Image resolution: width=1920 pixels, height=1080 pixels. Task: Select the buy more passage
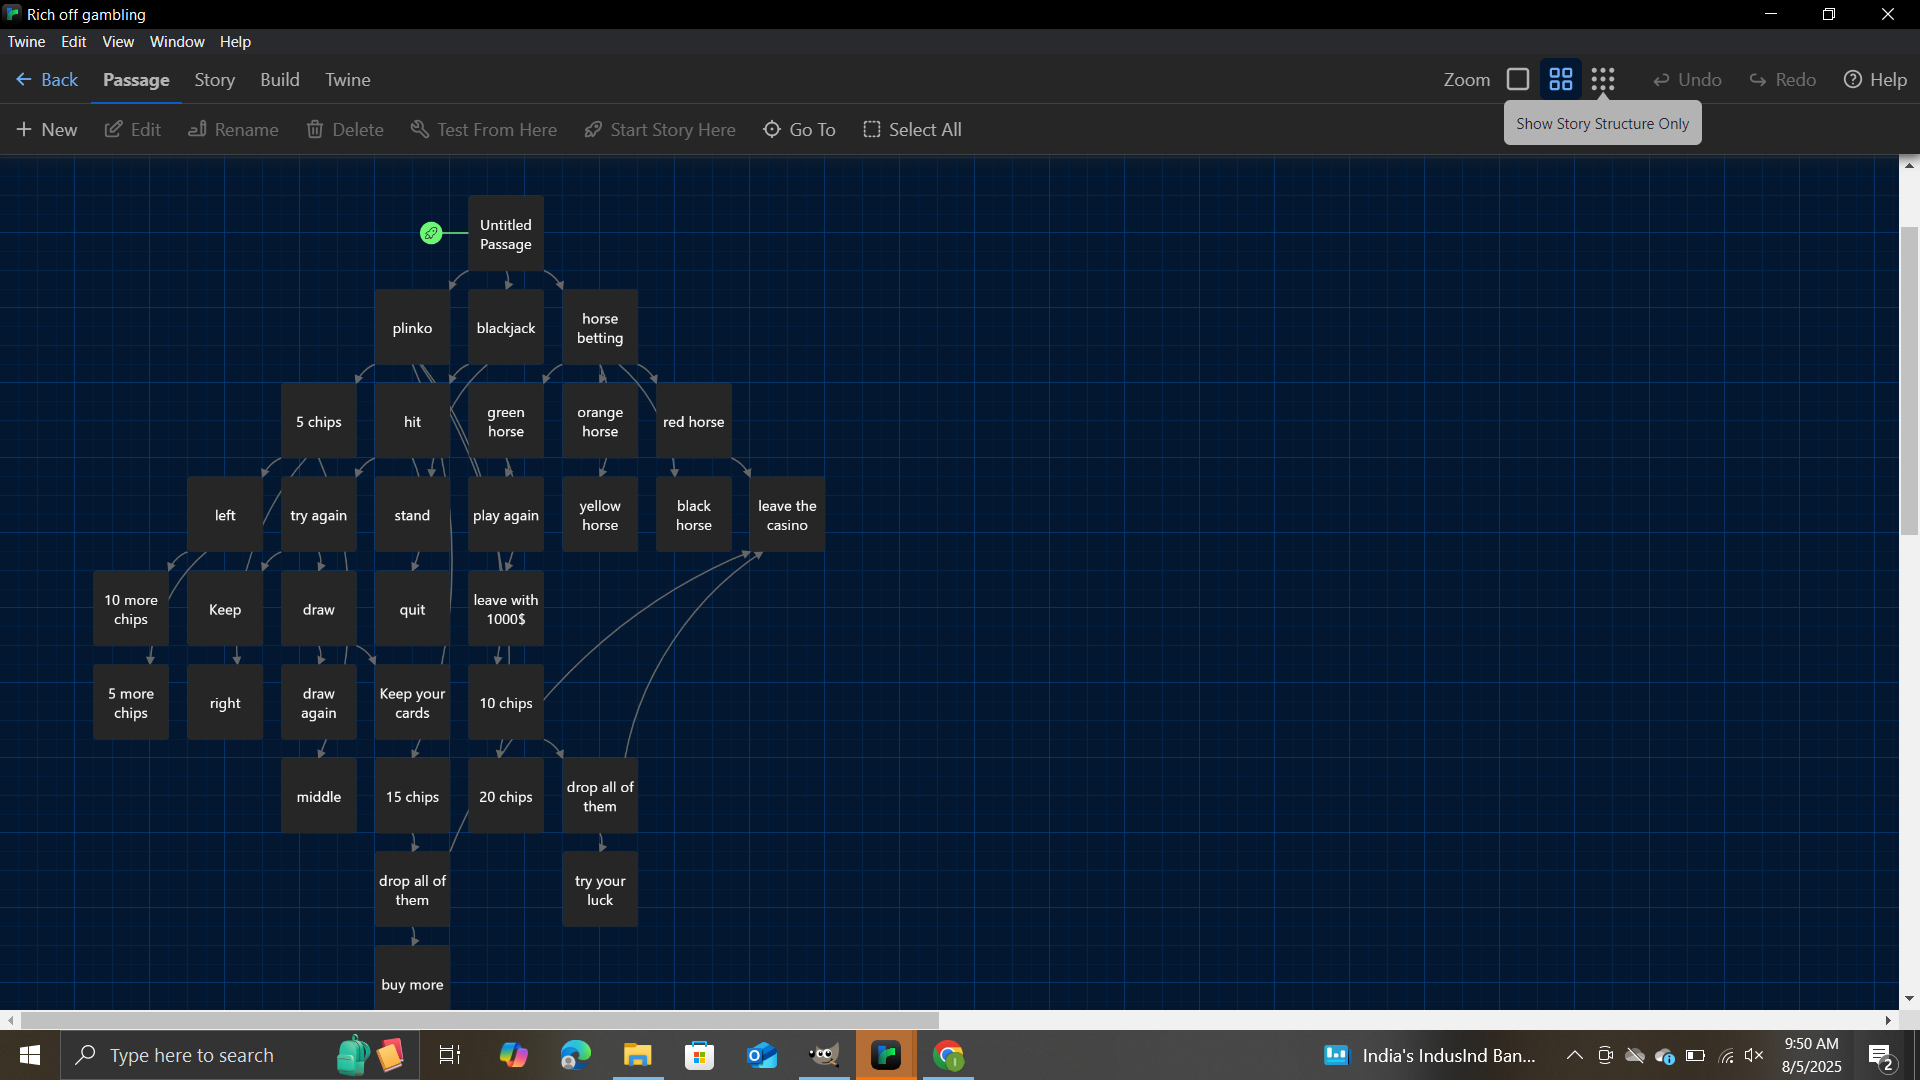click(412, 979)
